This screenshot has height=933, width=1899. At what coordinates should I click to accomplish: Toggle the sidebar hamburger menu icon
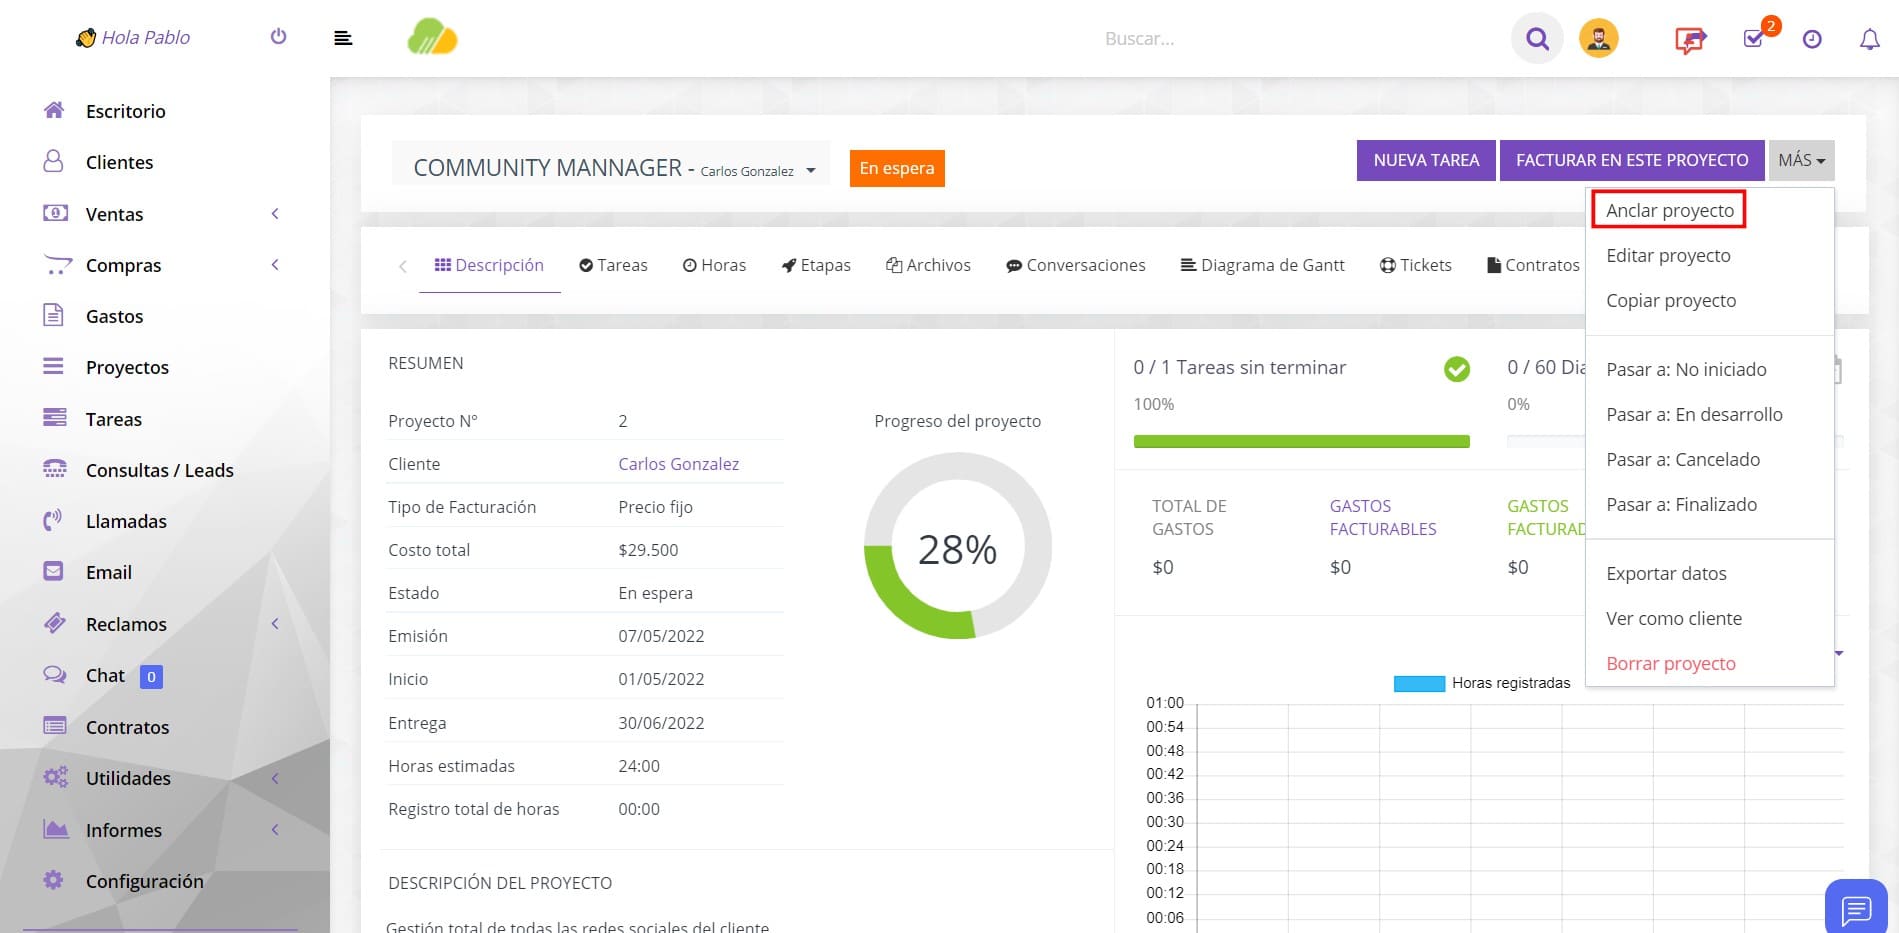coord(343,38)
